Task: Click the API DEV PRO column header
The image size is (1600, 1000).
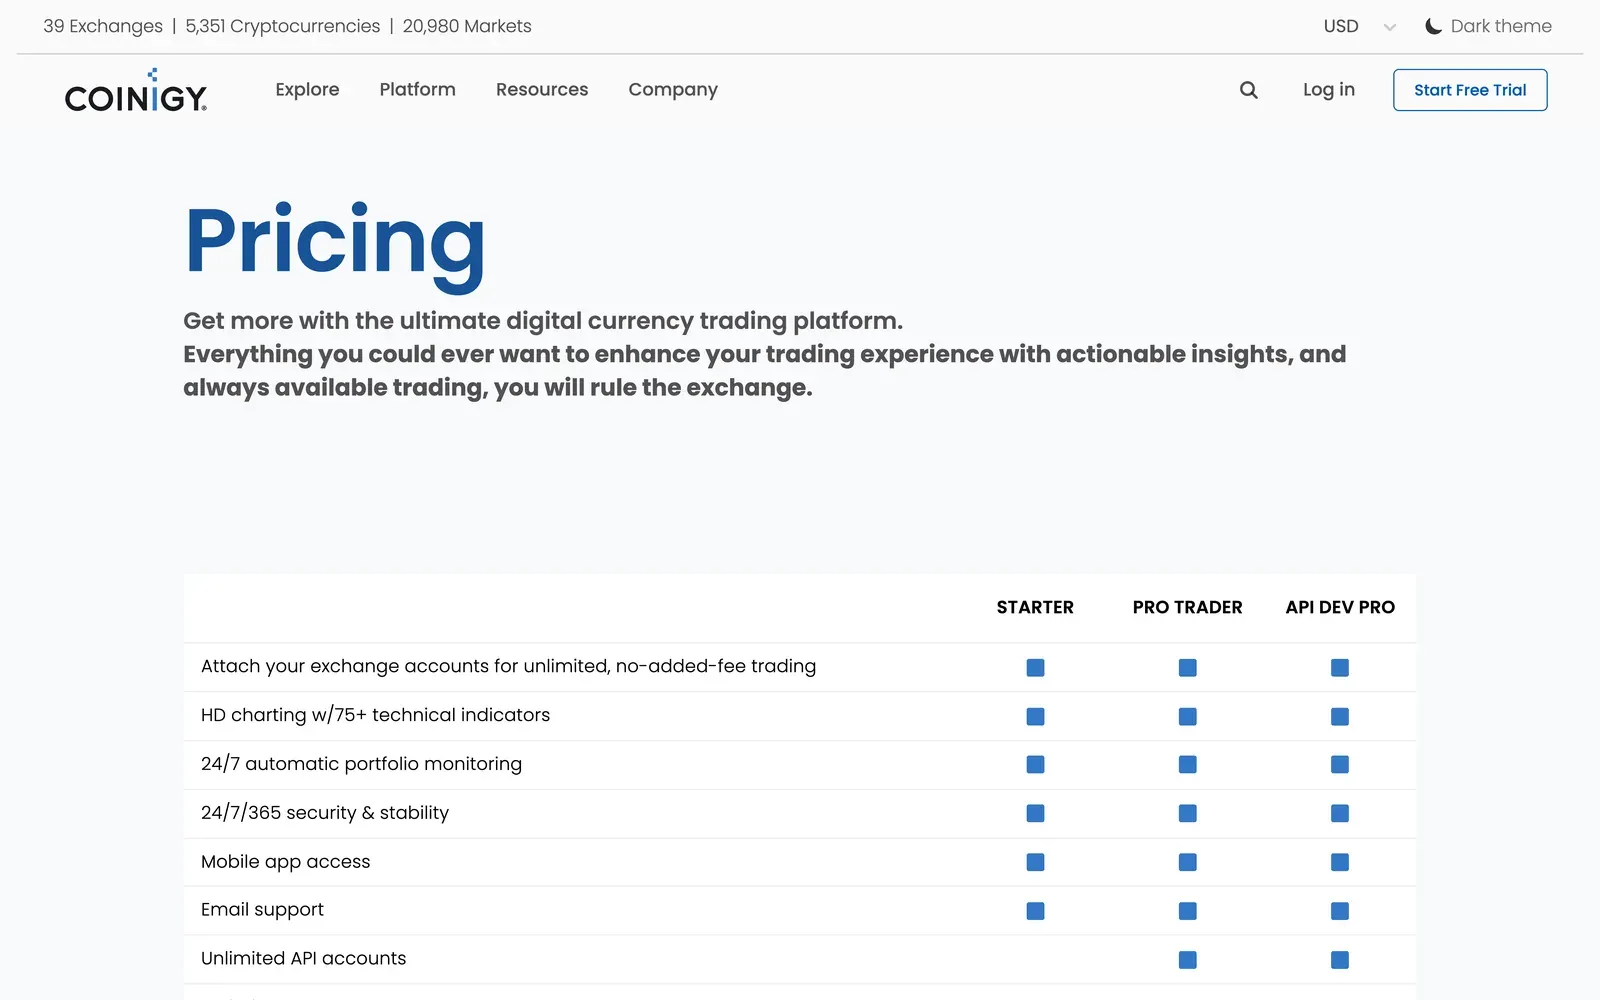Action: click(1340, 607)
